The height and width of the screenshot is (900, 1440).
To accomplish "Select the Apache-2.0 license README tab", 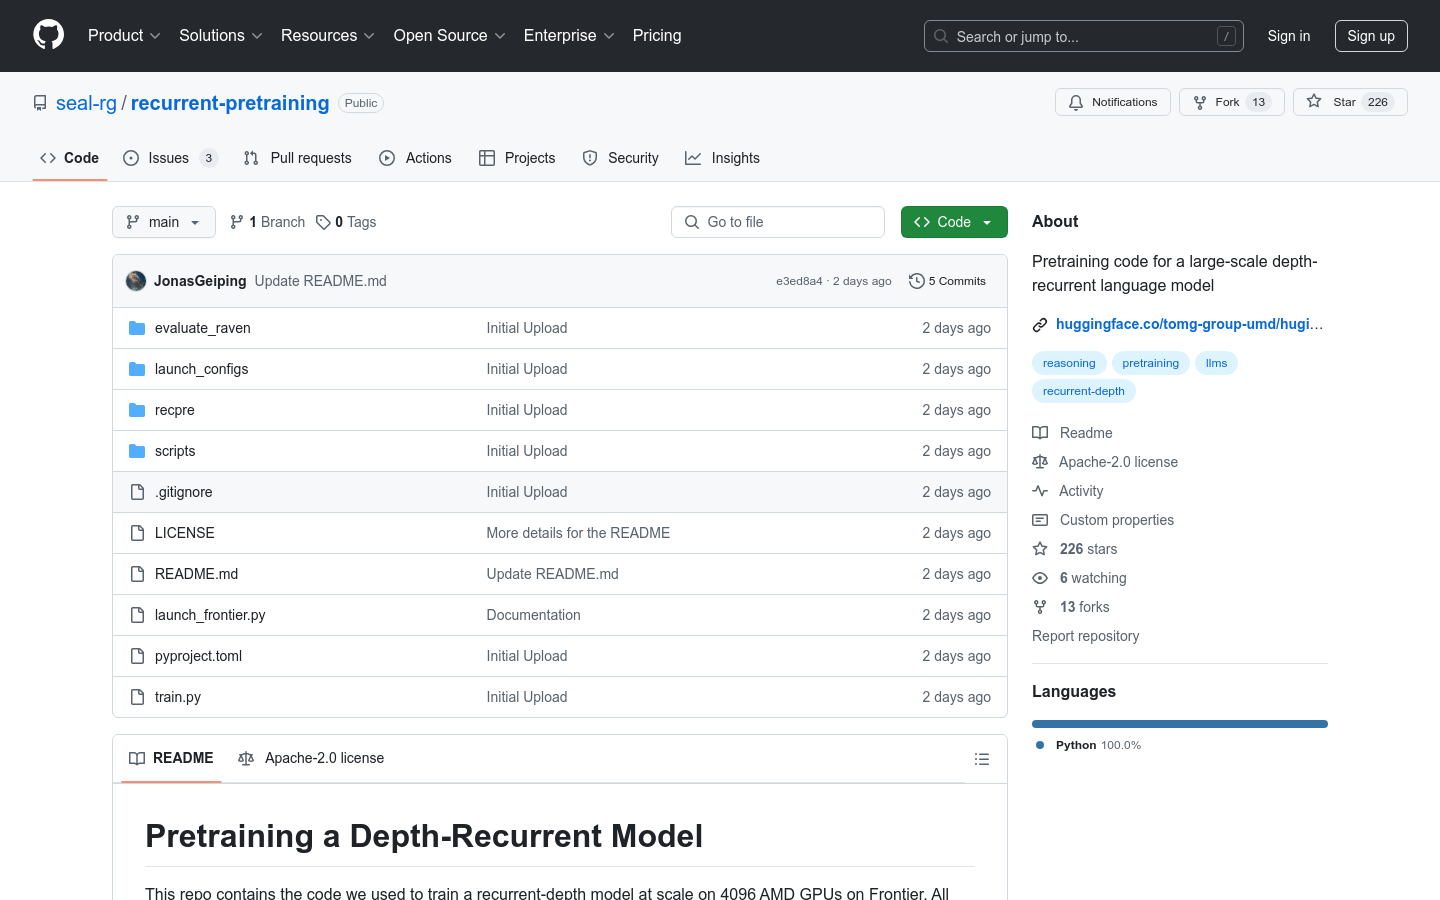I will click(x=311, y=758).
